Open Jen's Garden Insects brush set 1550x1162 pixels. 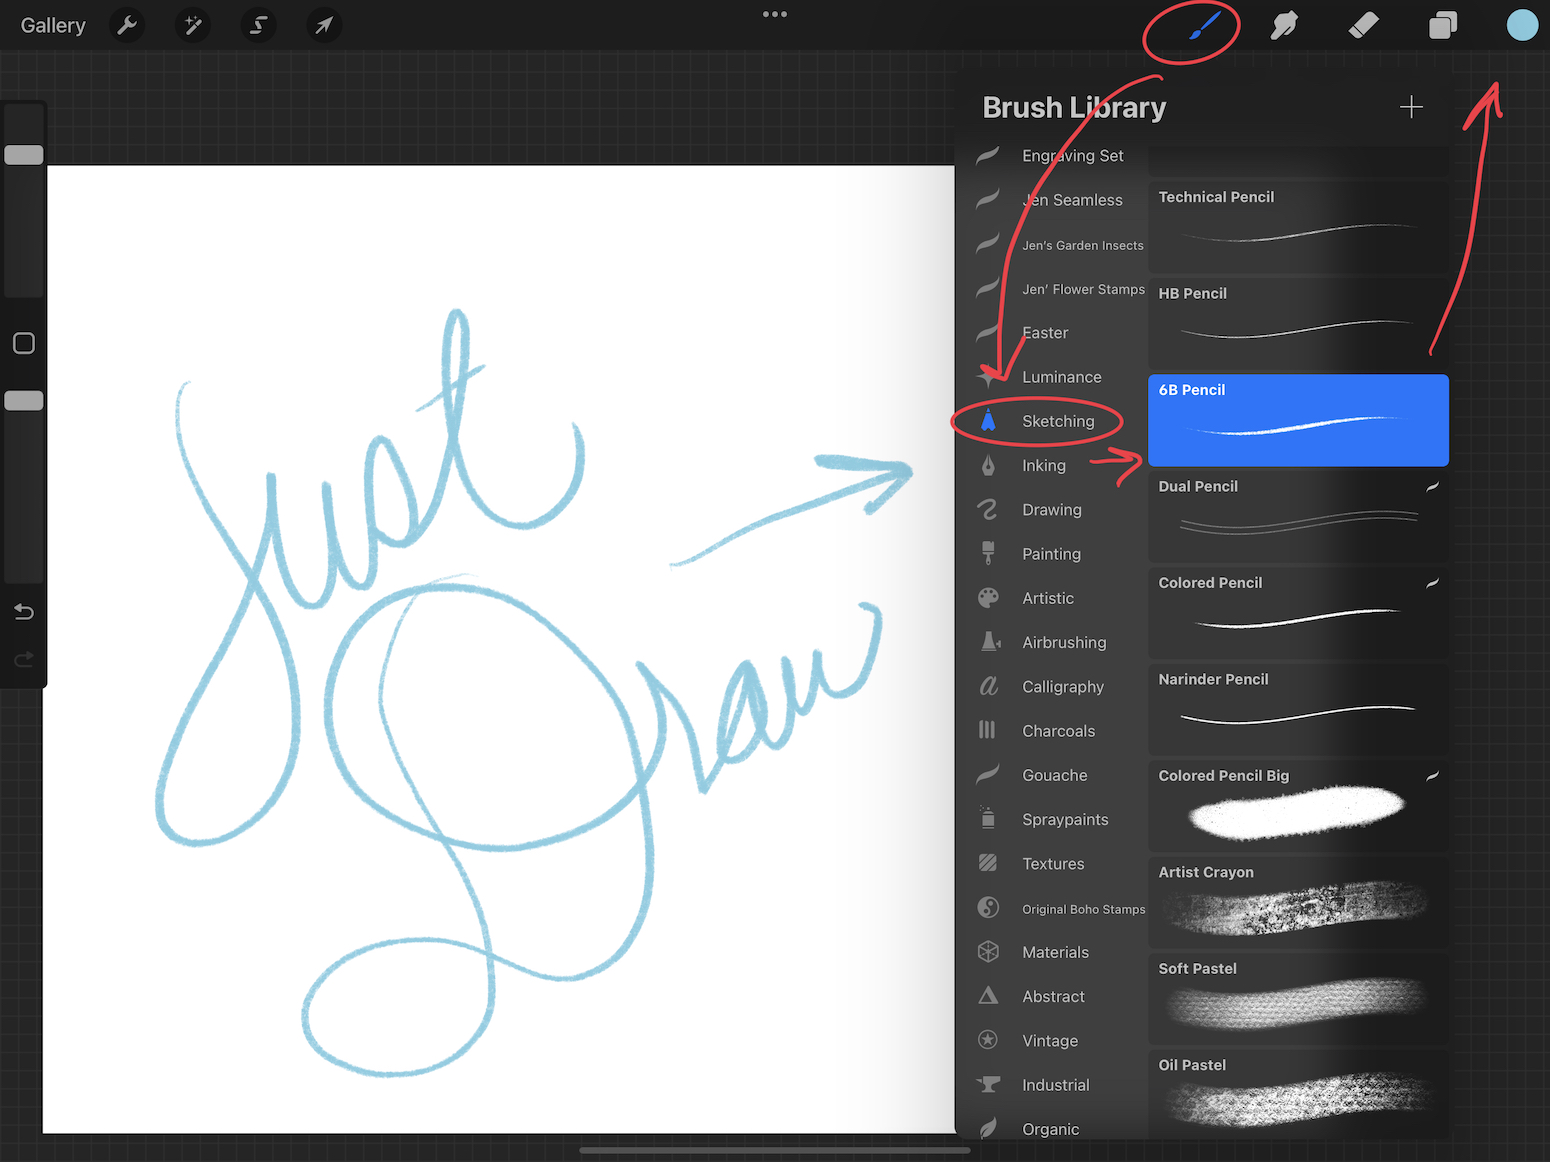[1052, 245]
